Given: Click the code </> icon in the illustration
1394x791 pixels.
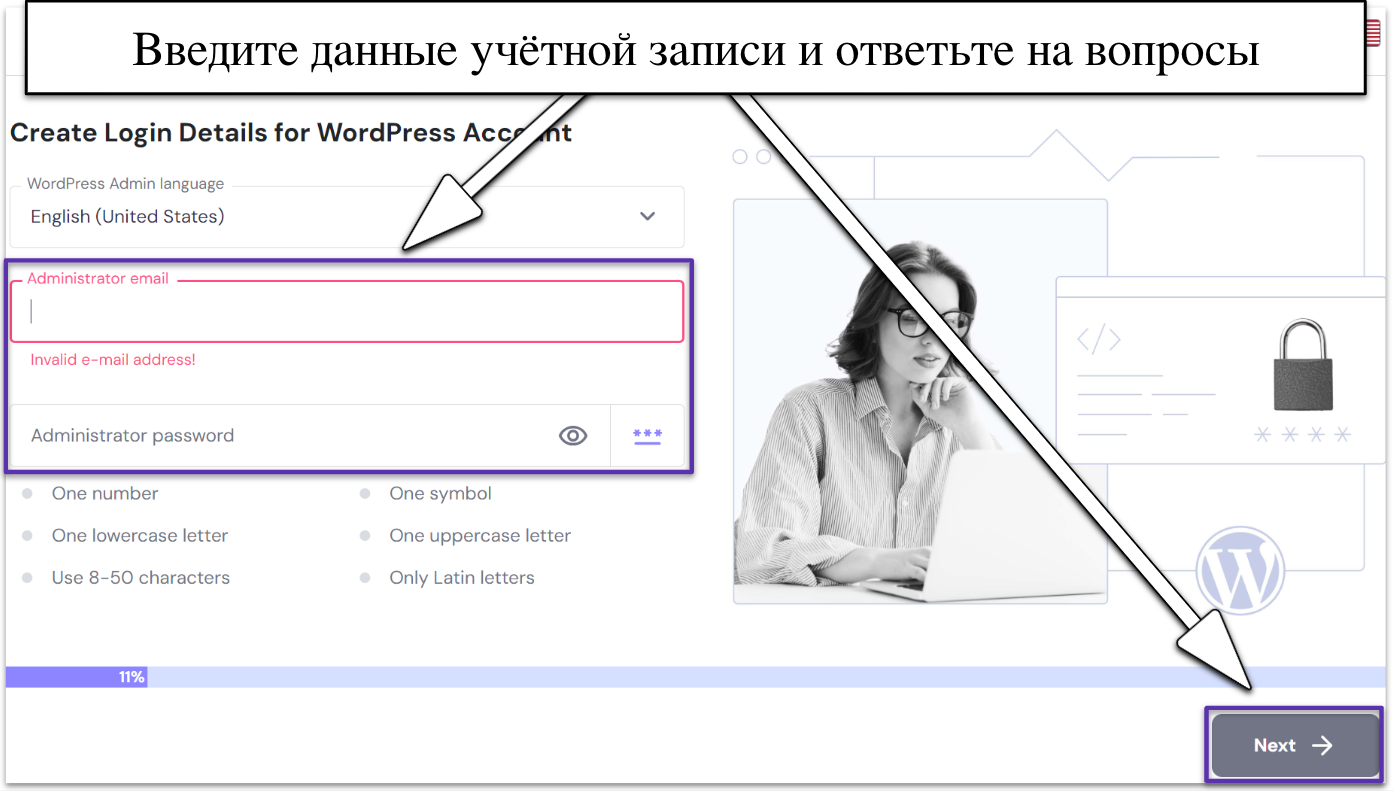Looking at the screenshot, I should (x=1100, y=338).
